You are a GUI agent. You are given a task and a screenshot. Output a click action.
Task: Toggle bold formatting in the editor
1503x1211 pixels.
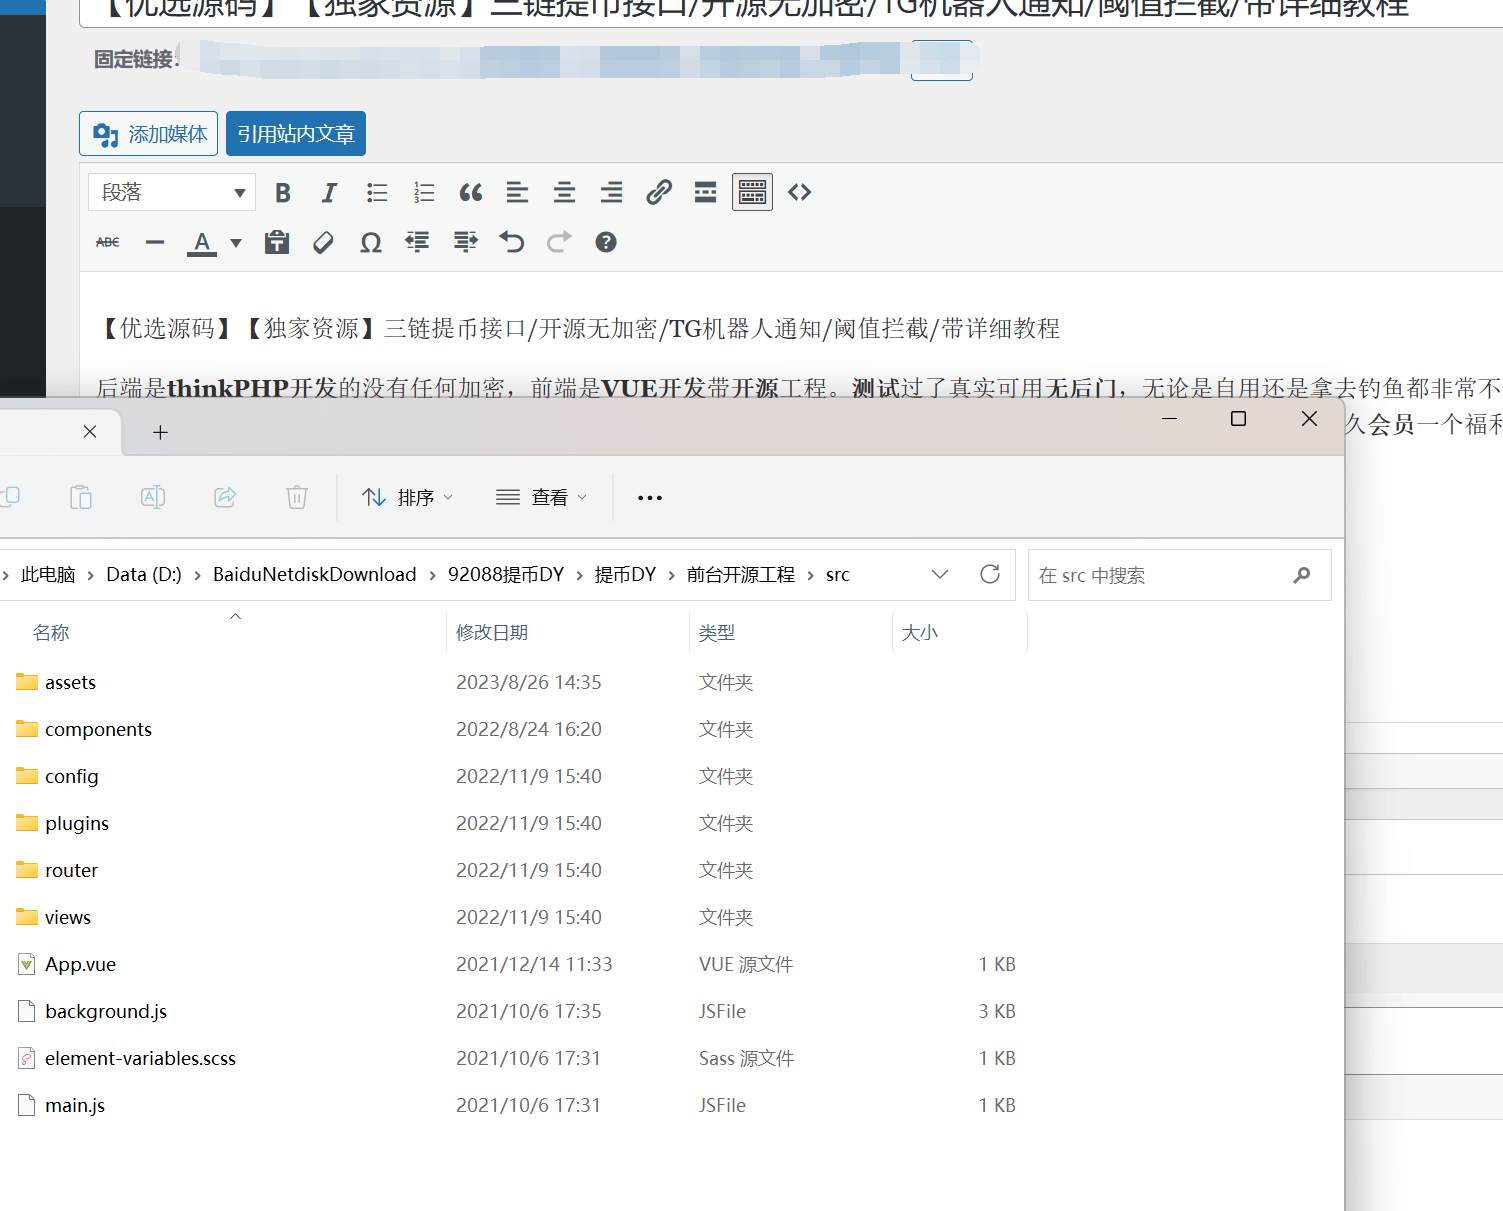click(283, 192)
